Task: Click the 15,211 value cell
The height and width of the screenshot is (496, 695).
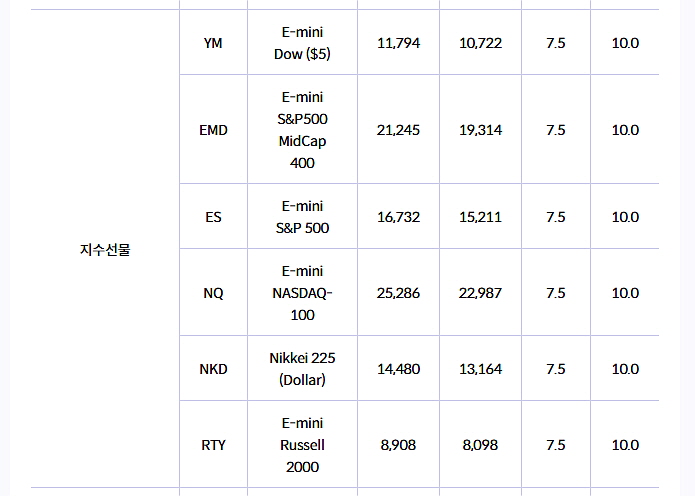Action: [x=480, y=217]
